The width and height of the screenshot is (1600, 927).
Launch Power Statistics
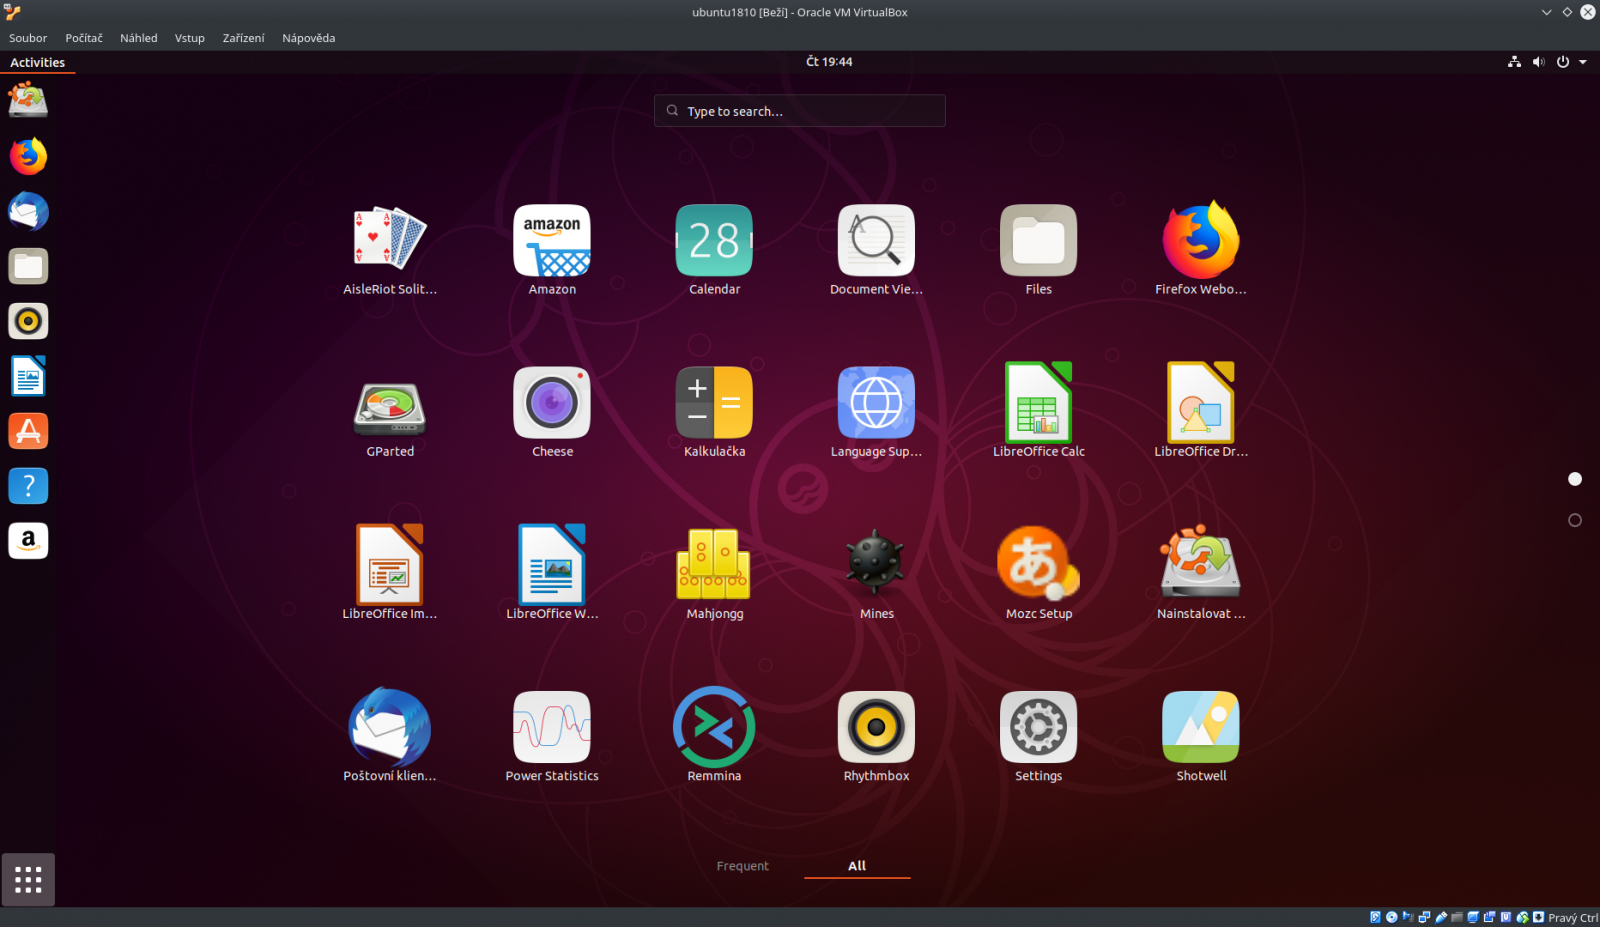point(551,727)
